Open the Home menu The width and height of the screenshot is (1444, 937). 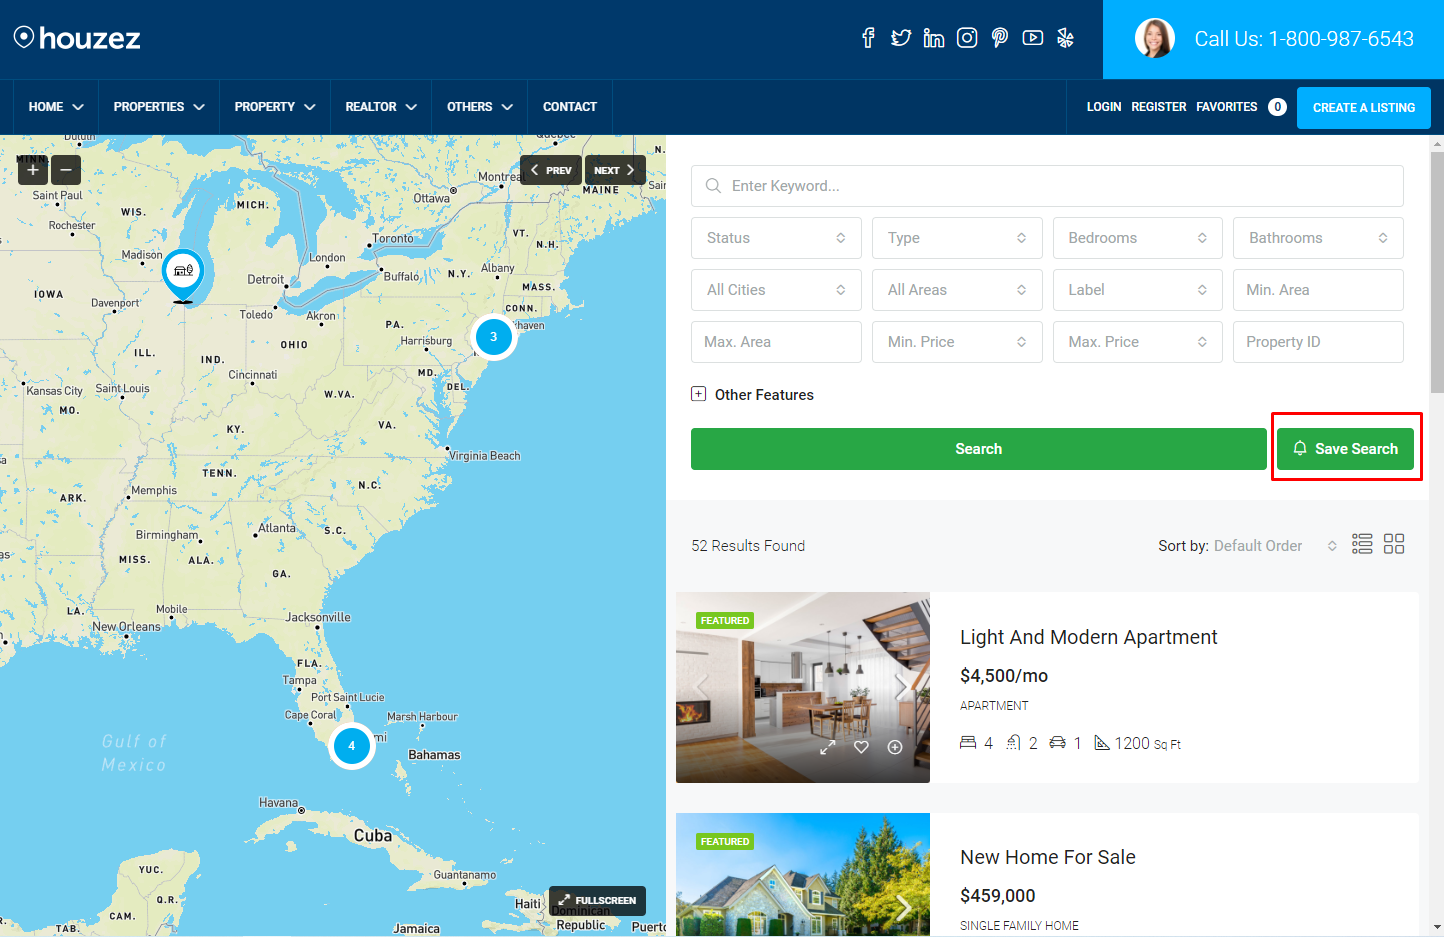[56, 107]
